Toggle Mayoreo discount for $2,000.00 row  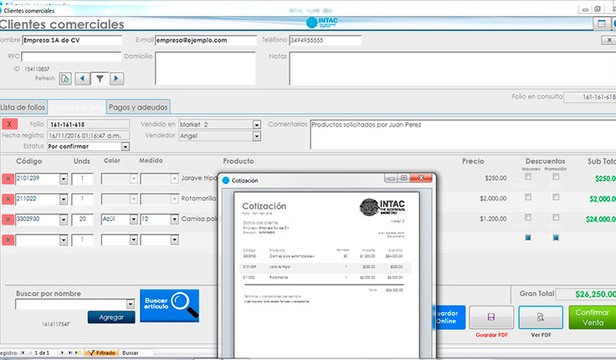tap(528, 197)
